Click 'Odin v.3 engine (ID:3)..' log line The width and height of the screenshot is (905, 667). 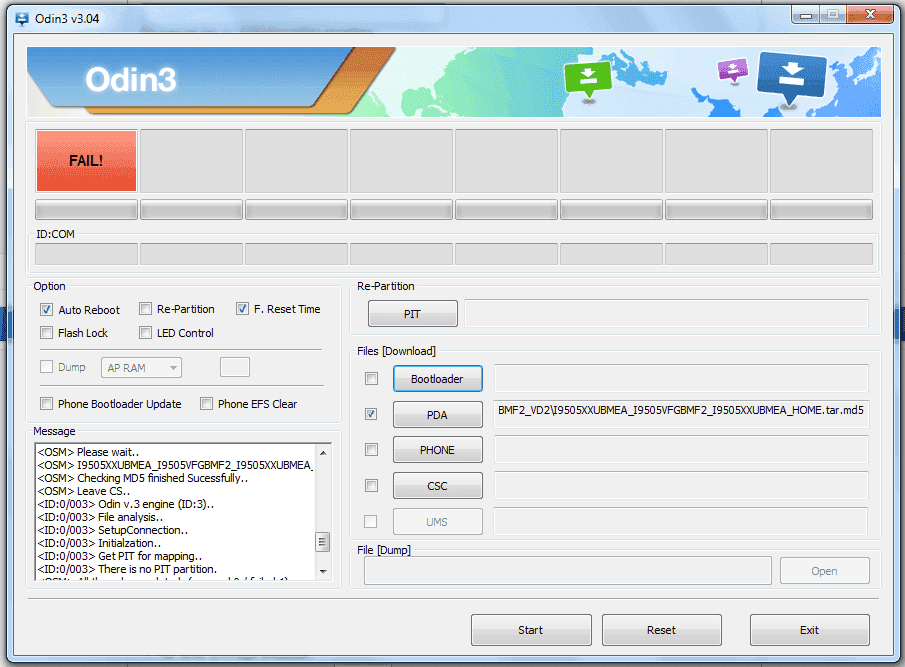125,504
